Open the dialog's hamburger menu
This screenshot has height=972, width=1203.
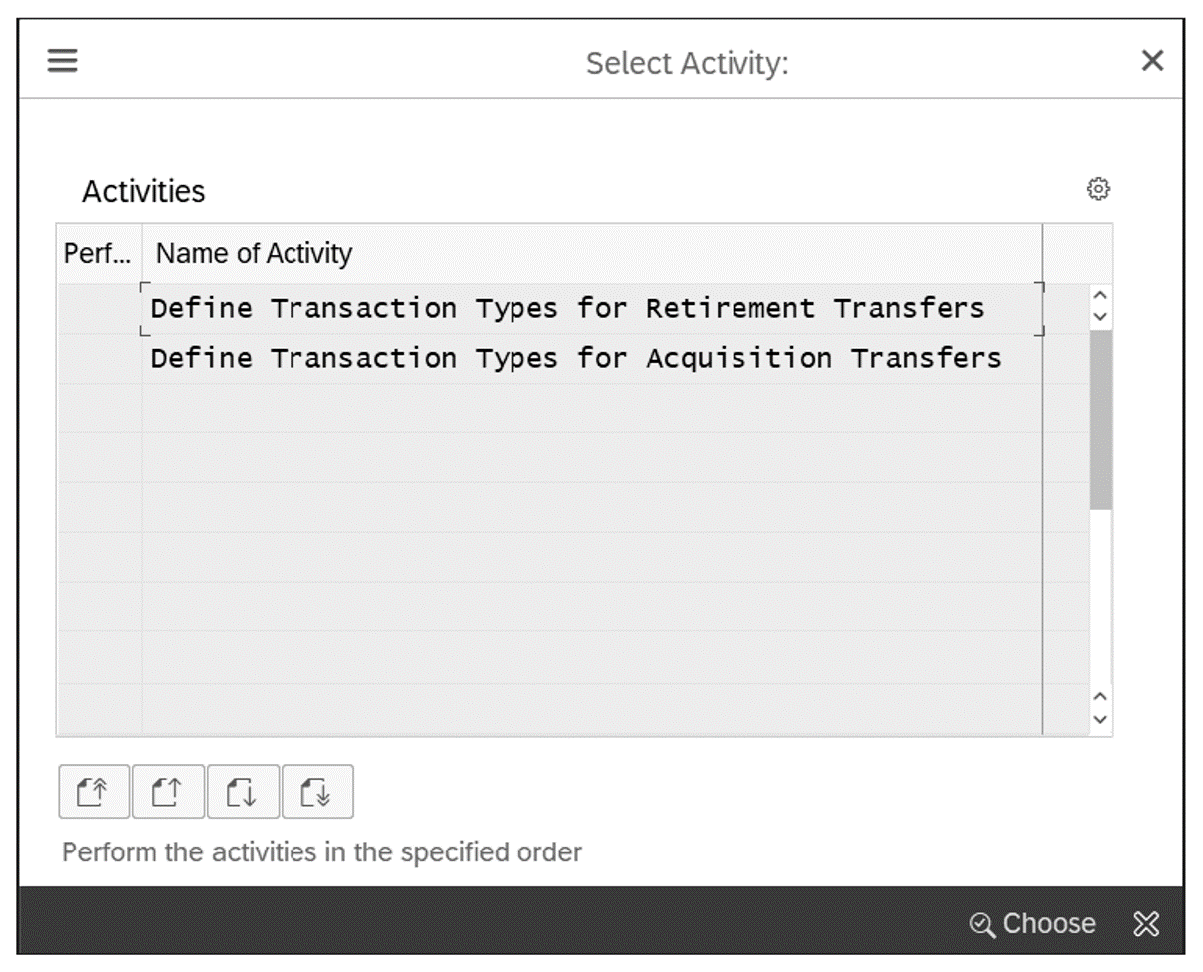61,61
